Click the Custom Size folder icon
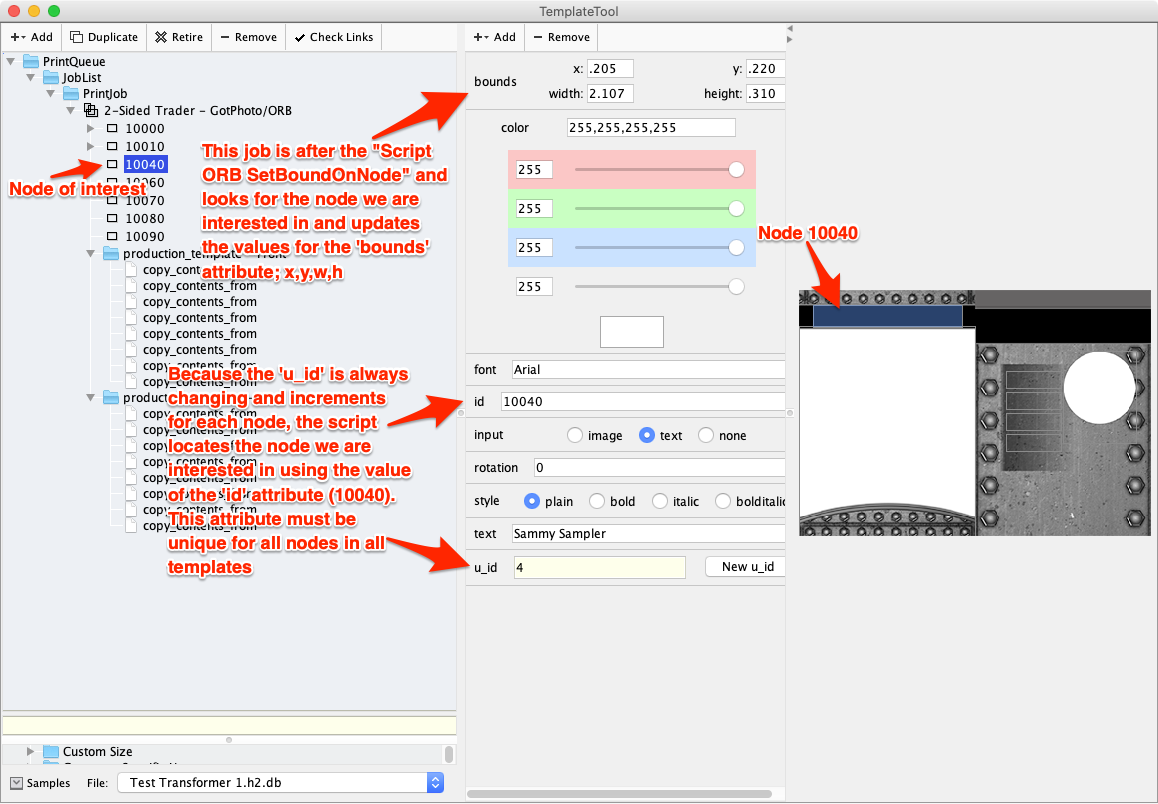The width and height of the screenshot is (1158, 804). 50,752
